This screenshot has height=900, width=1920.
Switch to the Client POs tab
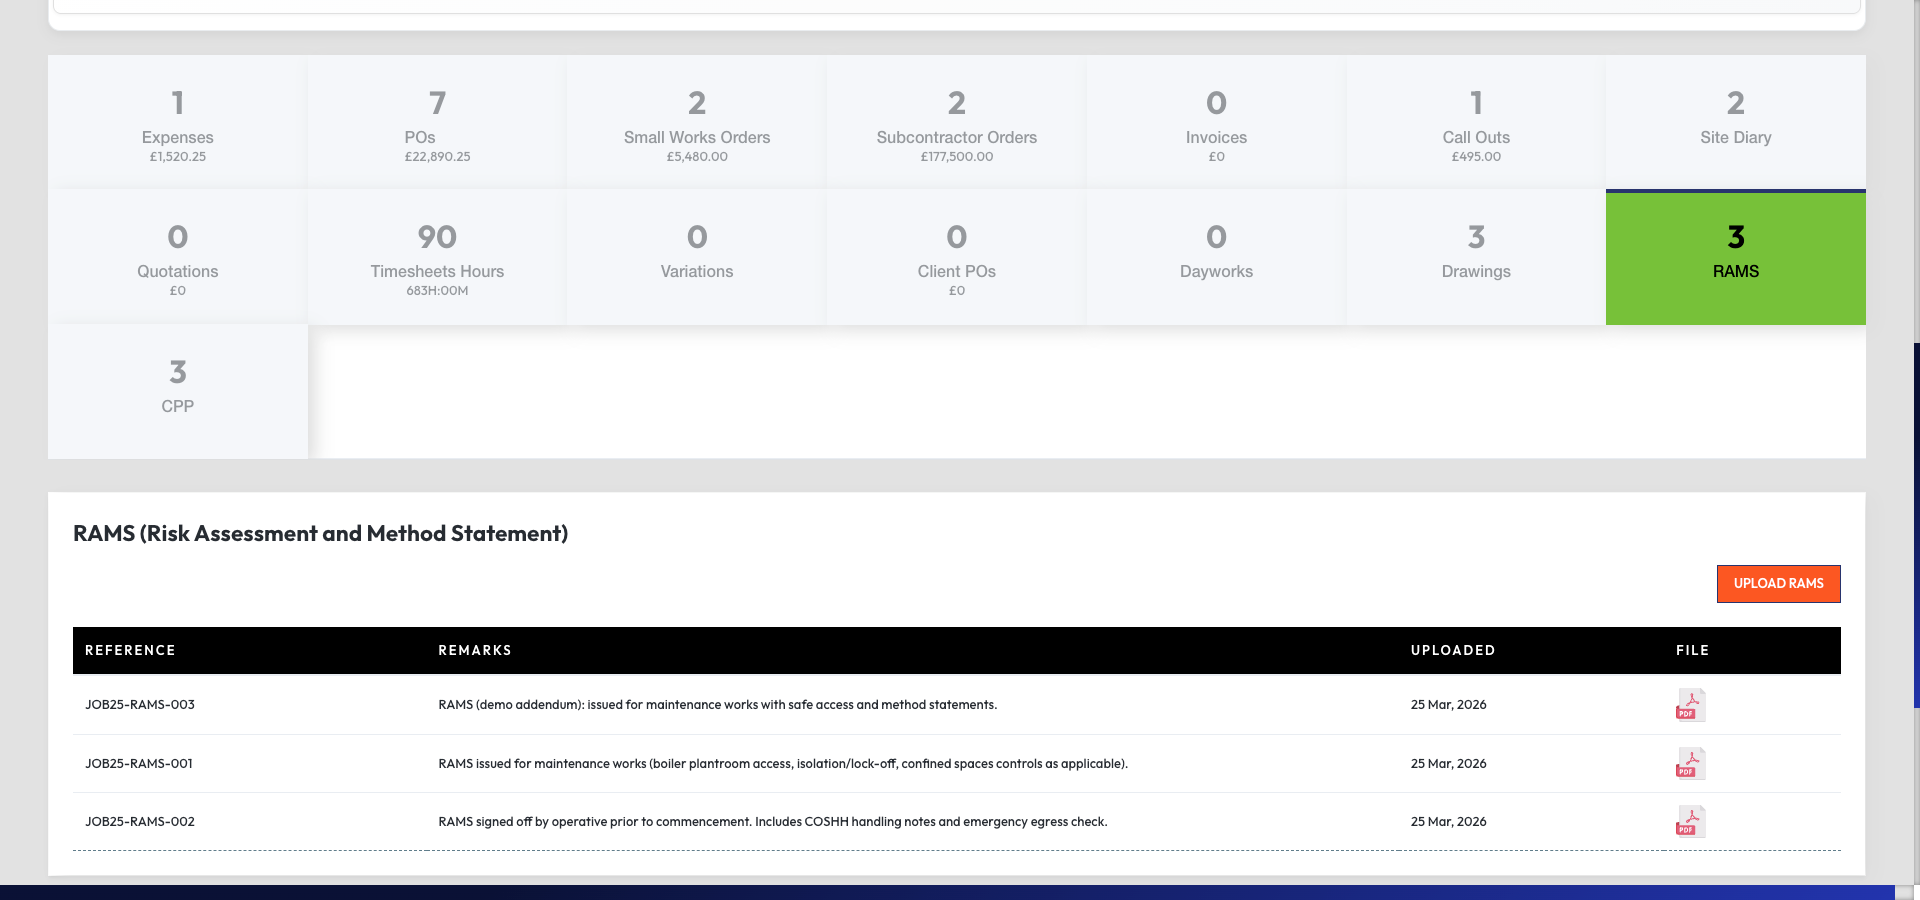[956, 255]
